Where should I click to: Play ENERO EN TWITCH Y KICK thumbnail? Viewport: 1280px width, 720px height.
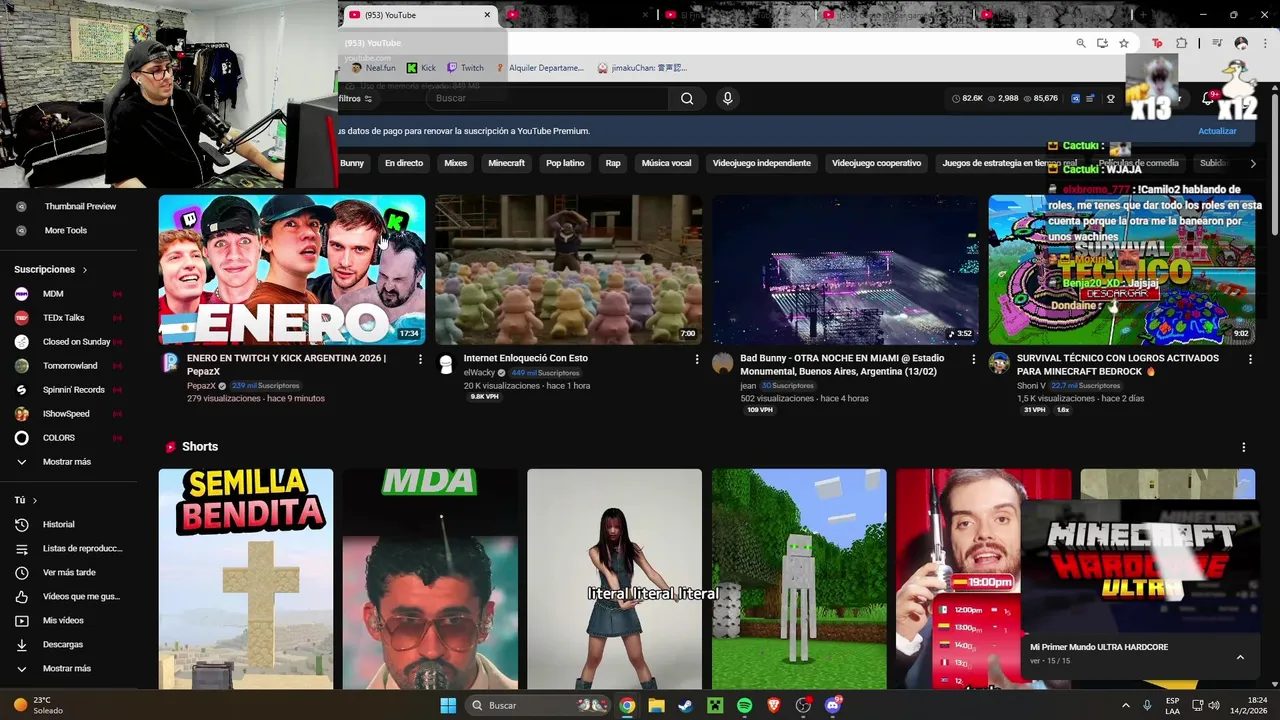(292, 270)
